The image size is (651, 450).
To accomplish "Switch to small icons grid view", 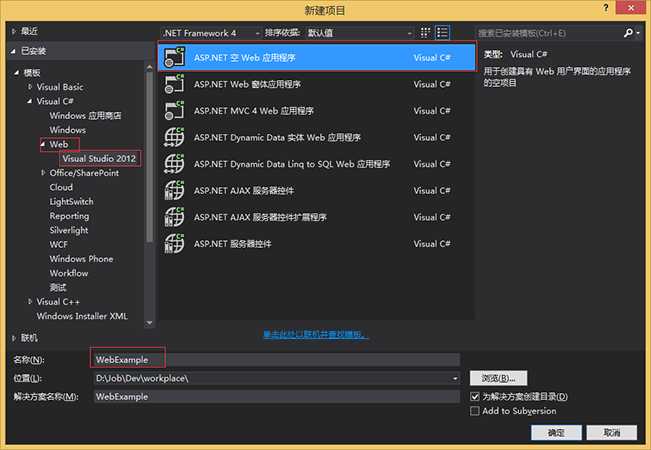I will (x=425, y=33).
